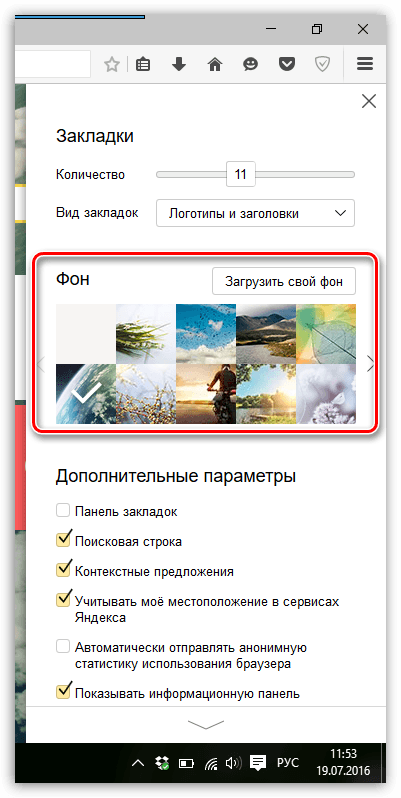Enable the Панель закладок checkbox

(x=63, y=510)
